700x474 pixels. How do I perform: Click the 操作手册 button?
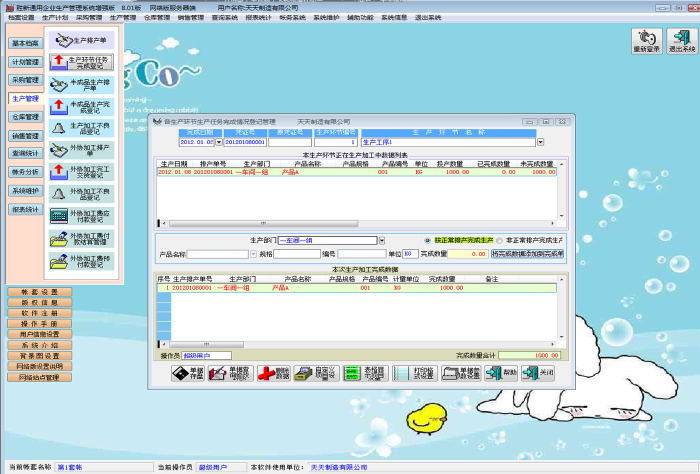(x=40, y=324)
